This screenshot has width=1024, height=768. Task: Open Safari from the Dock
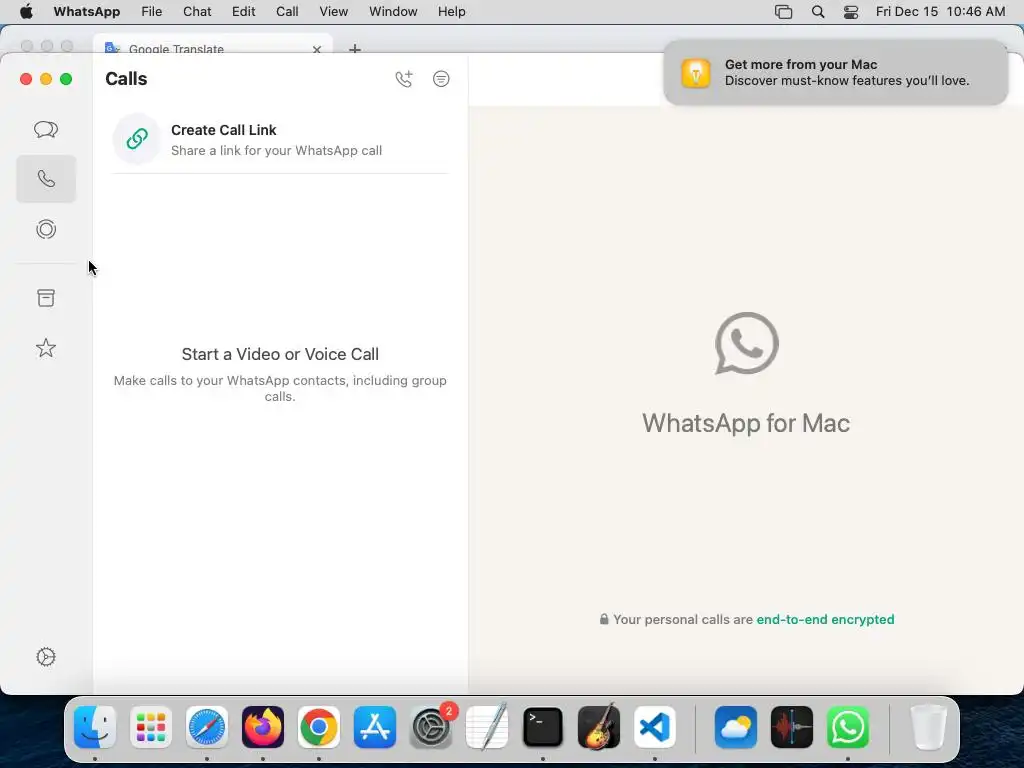[x=207, y=727]
